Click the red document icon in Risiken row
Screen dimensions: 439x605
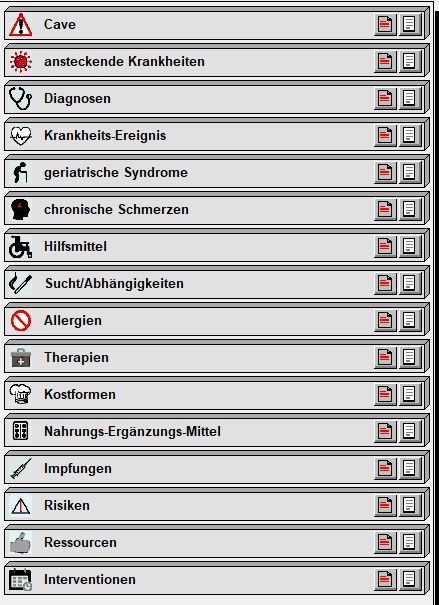click(x=385, y=505)
